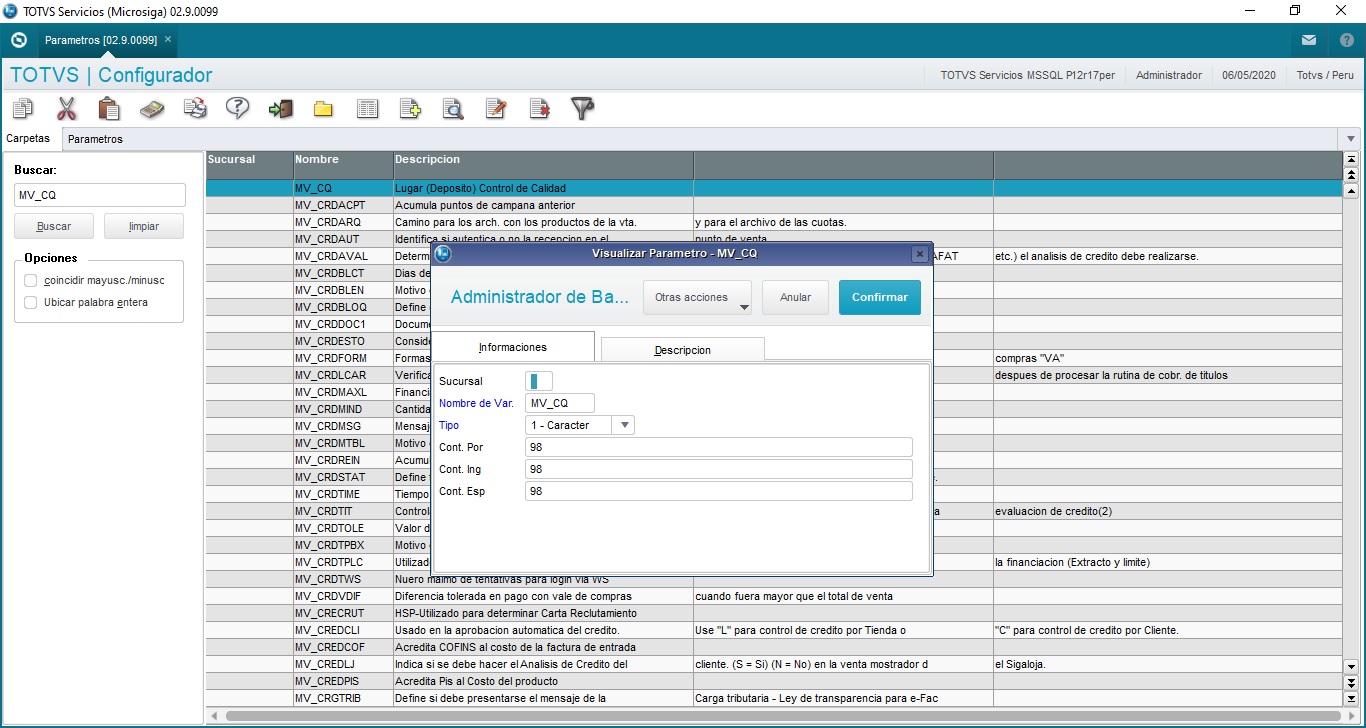This screenshot has height=728, width=1366.
Task: Click the Buscar search input field
Action: pos(100,195)
